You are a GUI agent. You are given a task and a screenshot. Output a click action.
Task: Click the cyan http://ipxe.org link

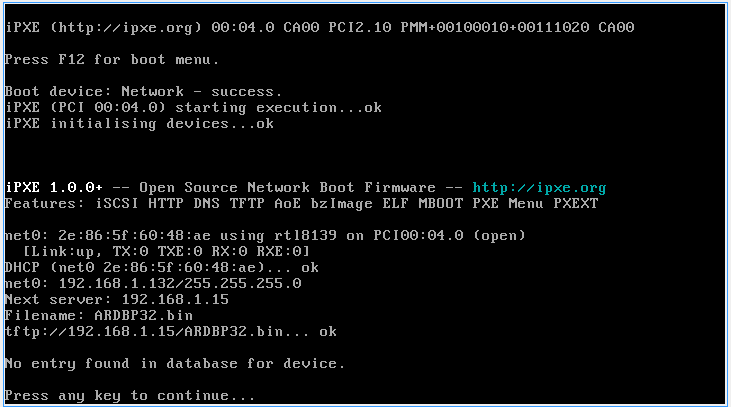click(539, 188)
